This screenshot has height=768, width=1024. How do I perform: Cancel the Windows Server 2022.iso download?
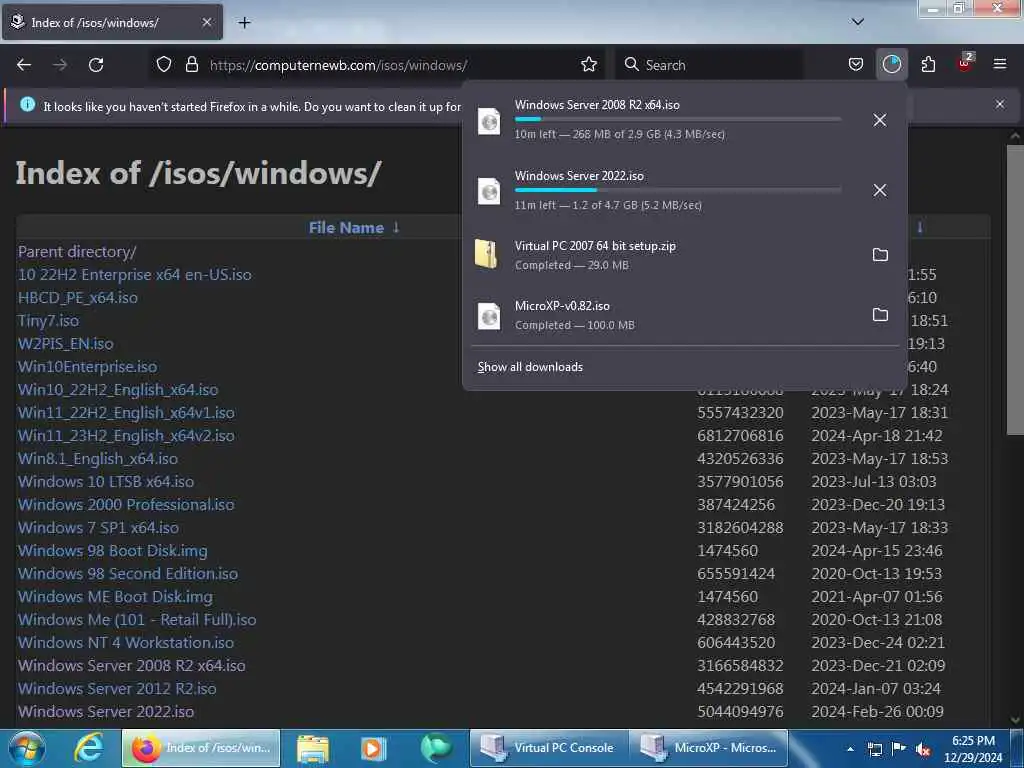pos(880,190)
